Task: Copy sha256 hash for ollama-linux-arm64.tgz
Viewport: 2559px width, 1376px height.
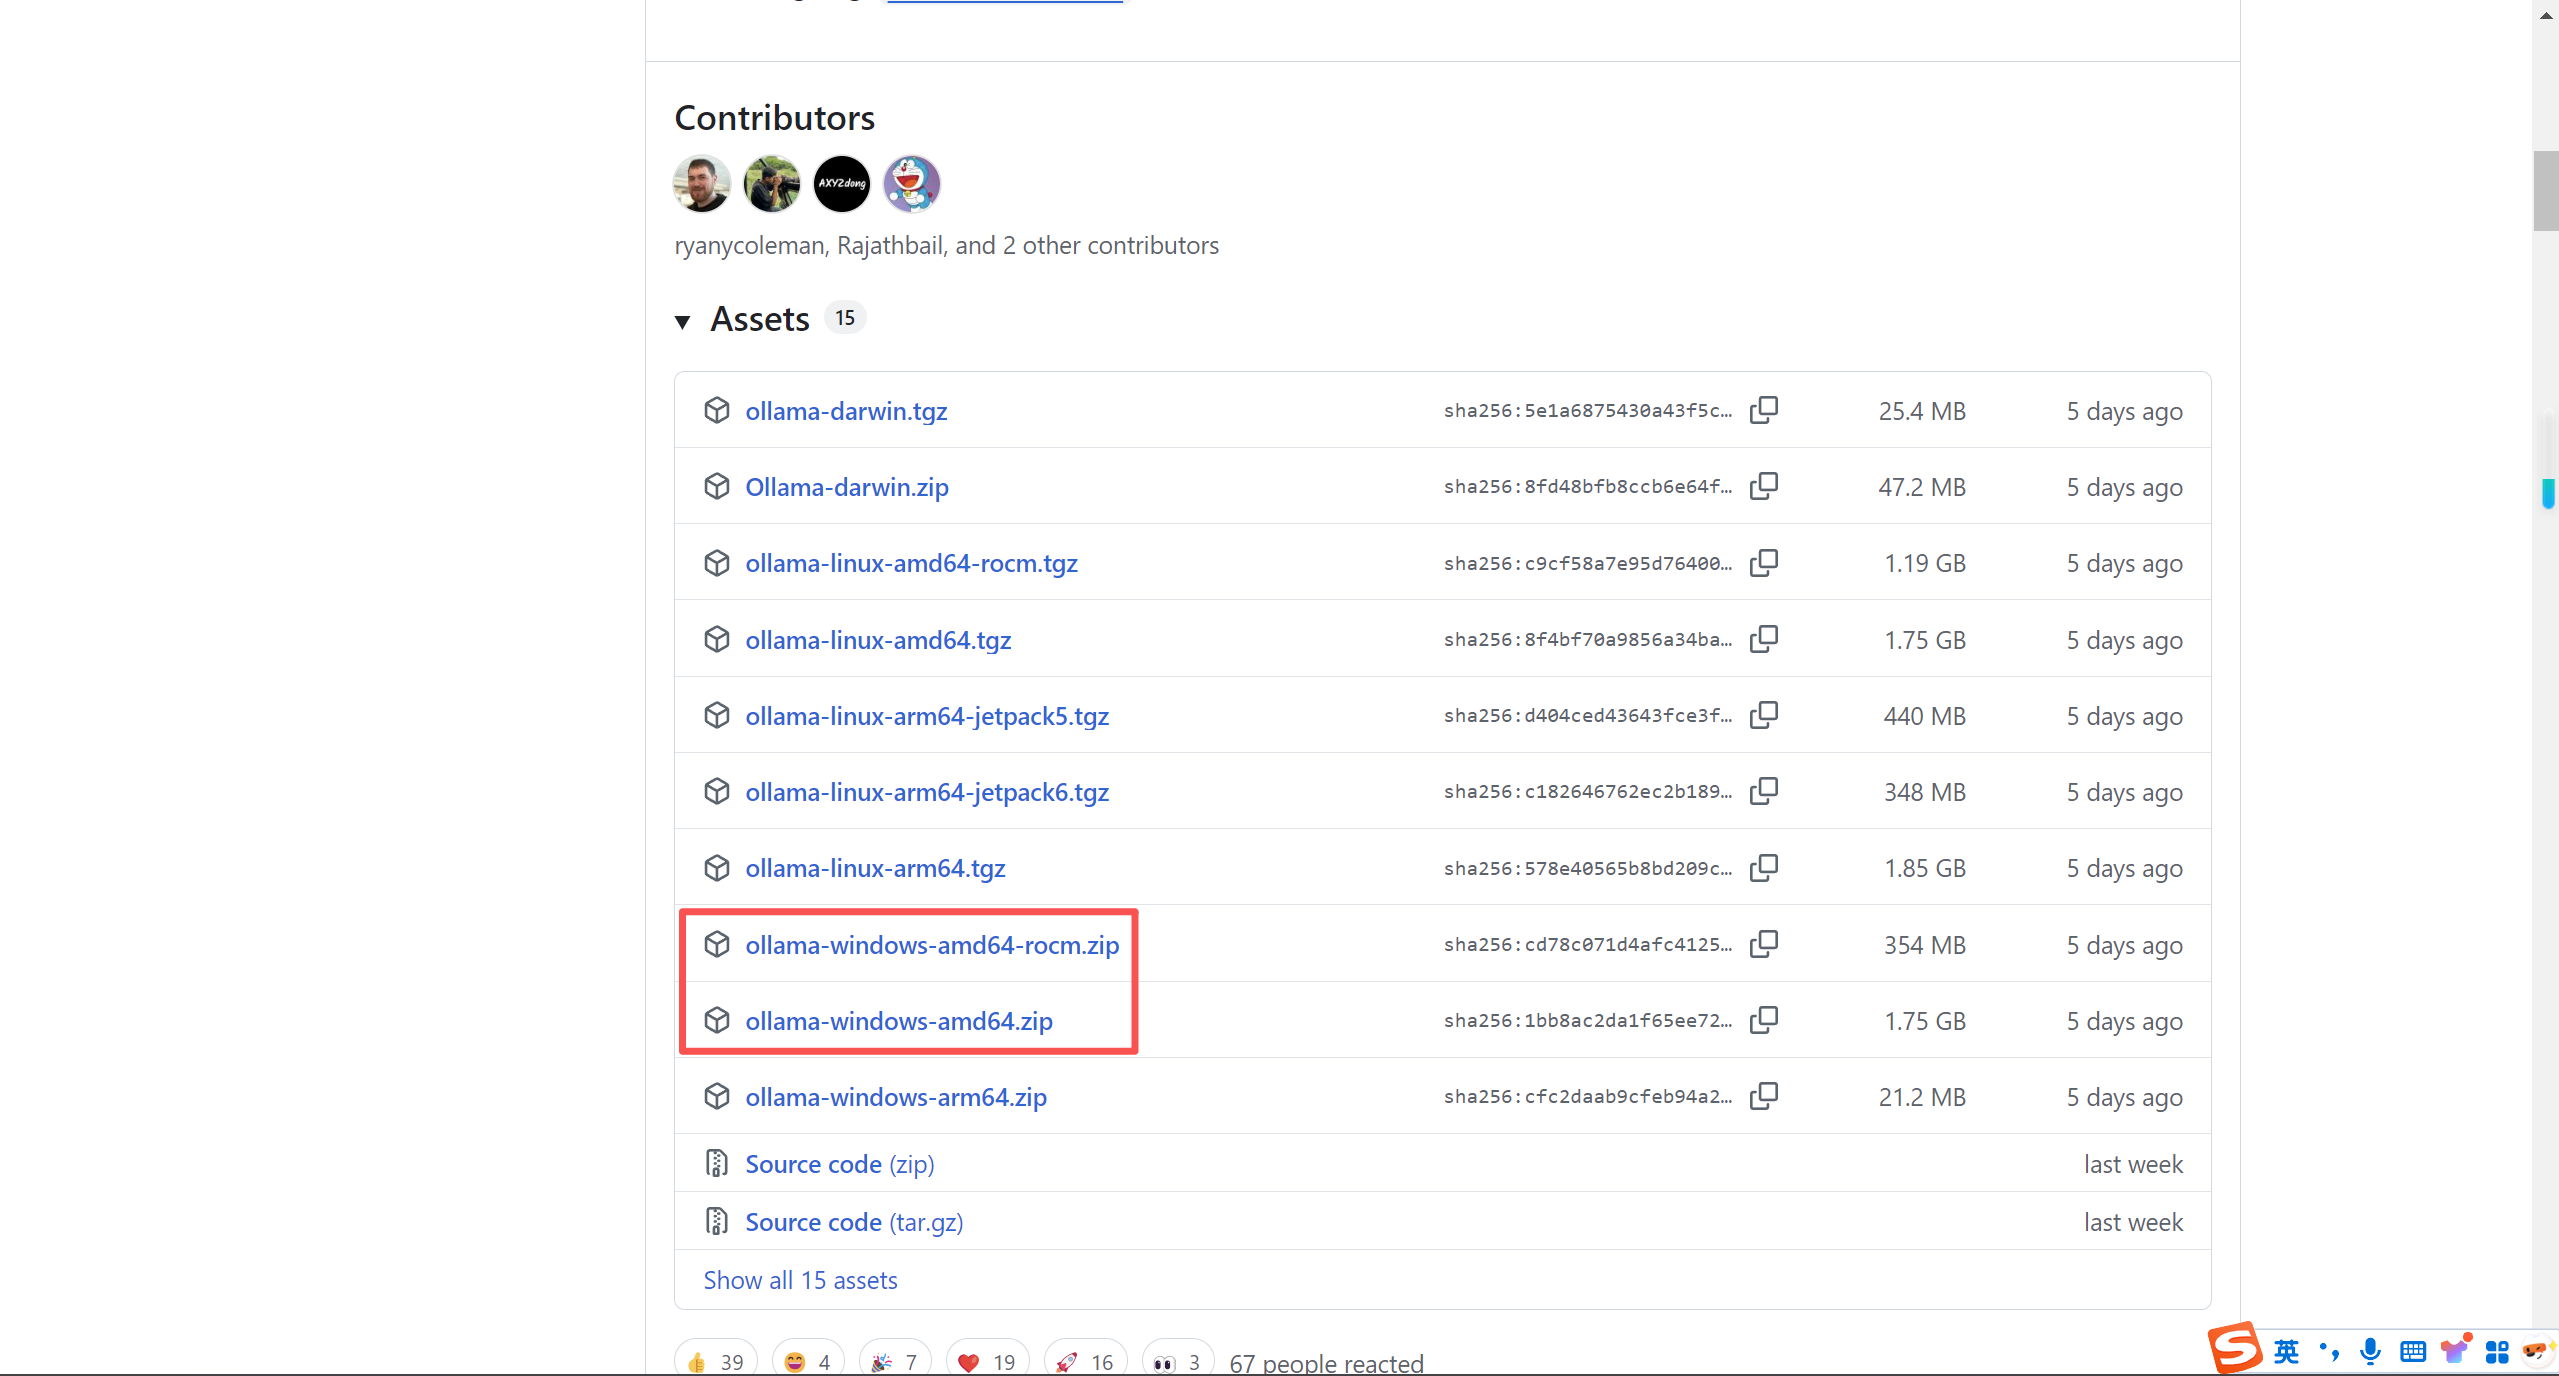Action: tap(1763, 868)
